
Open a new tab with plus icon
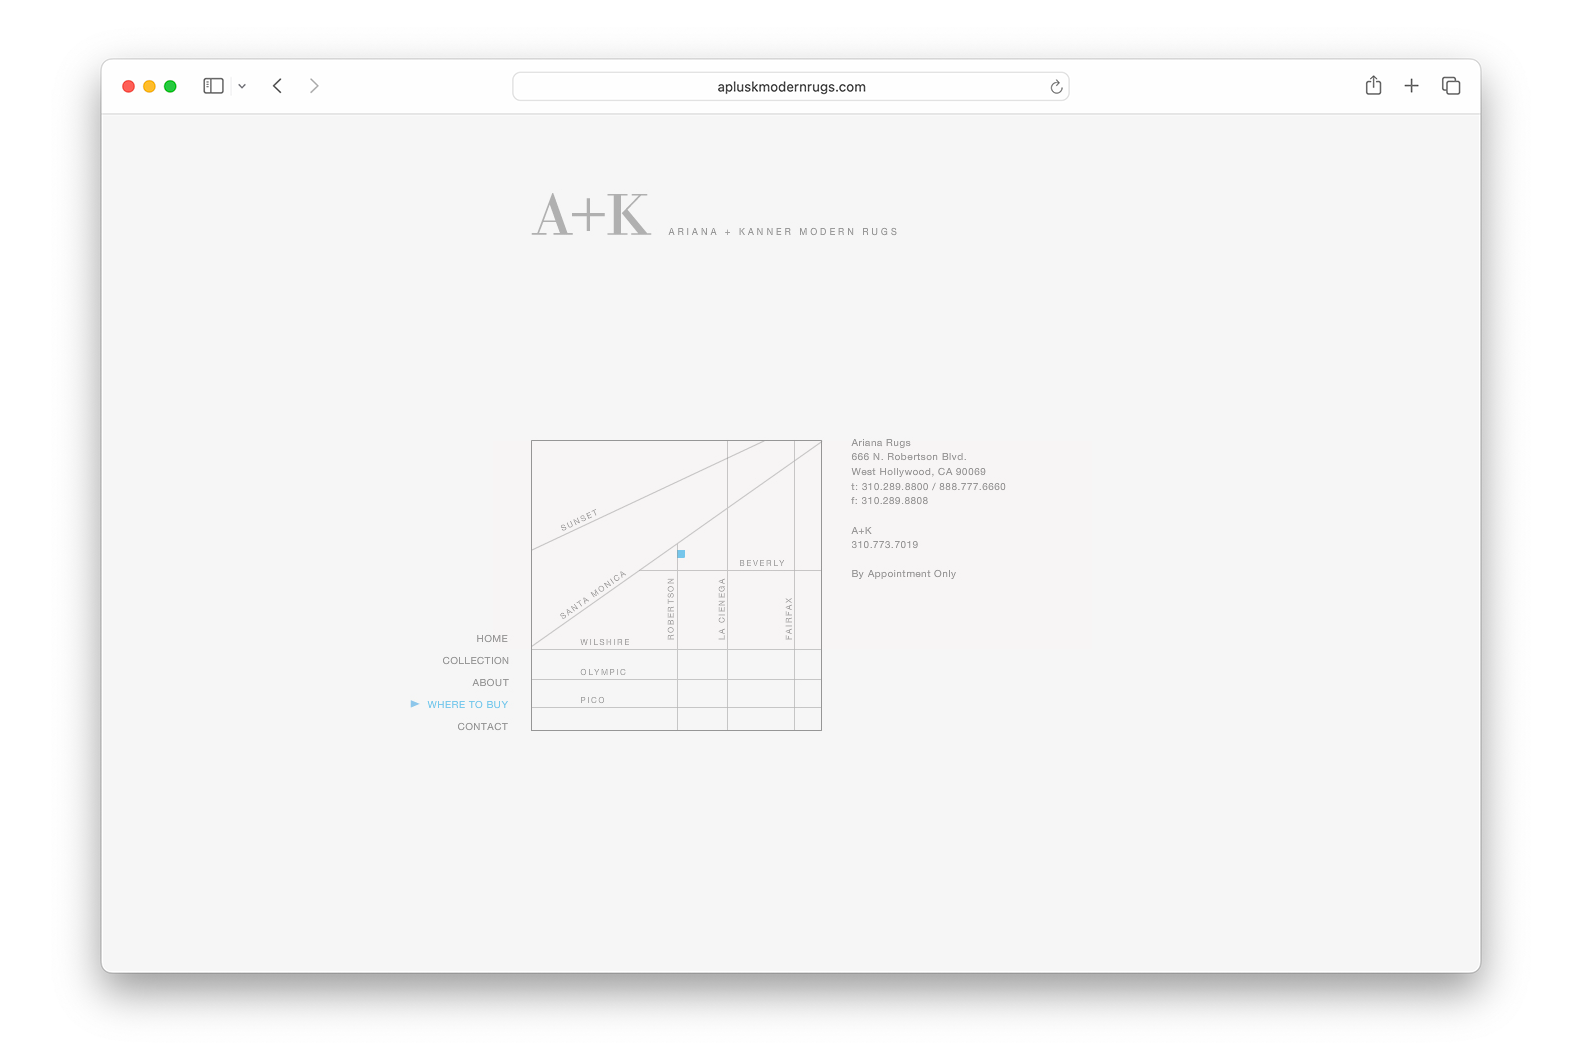[1411, 86]
